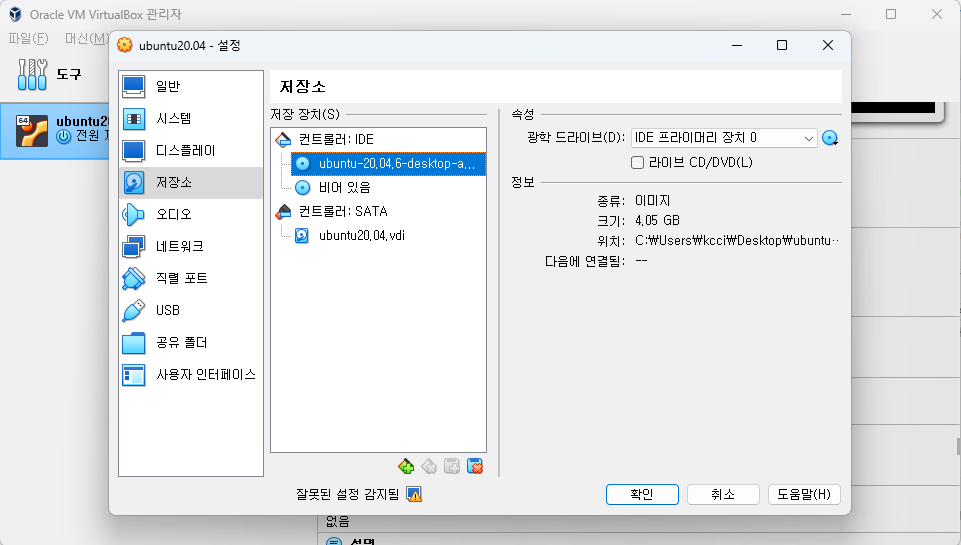Click the 일반 monitor icon
This screenshot has width=961, height=545.
point(134,86)
